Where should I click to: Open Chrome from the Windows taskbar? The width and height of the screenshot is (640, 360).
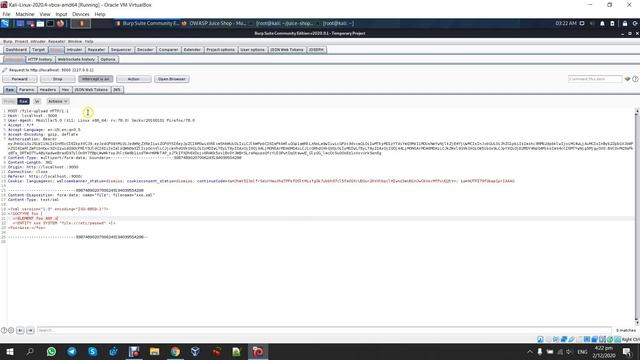pos(175,351)
